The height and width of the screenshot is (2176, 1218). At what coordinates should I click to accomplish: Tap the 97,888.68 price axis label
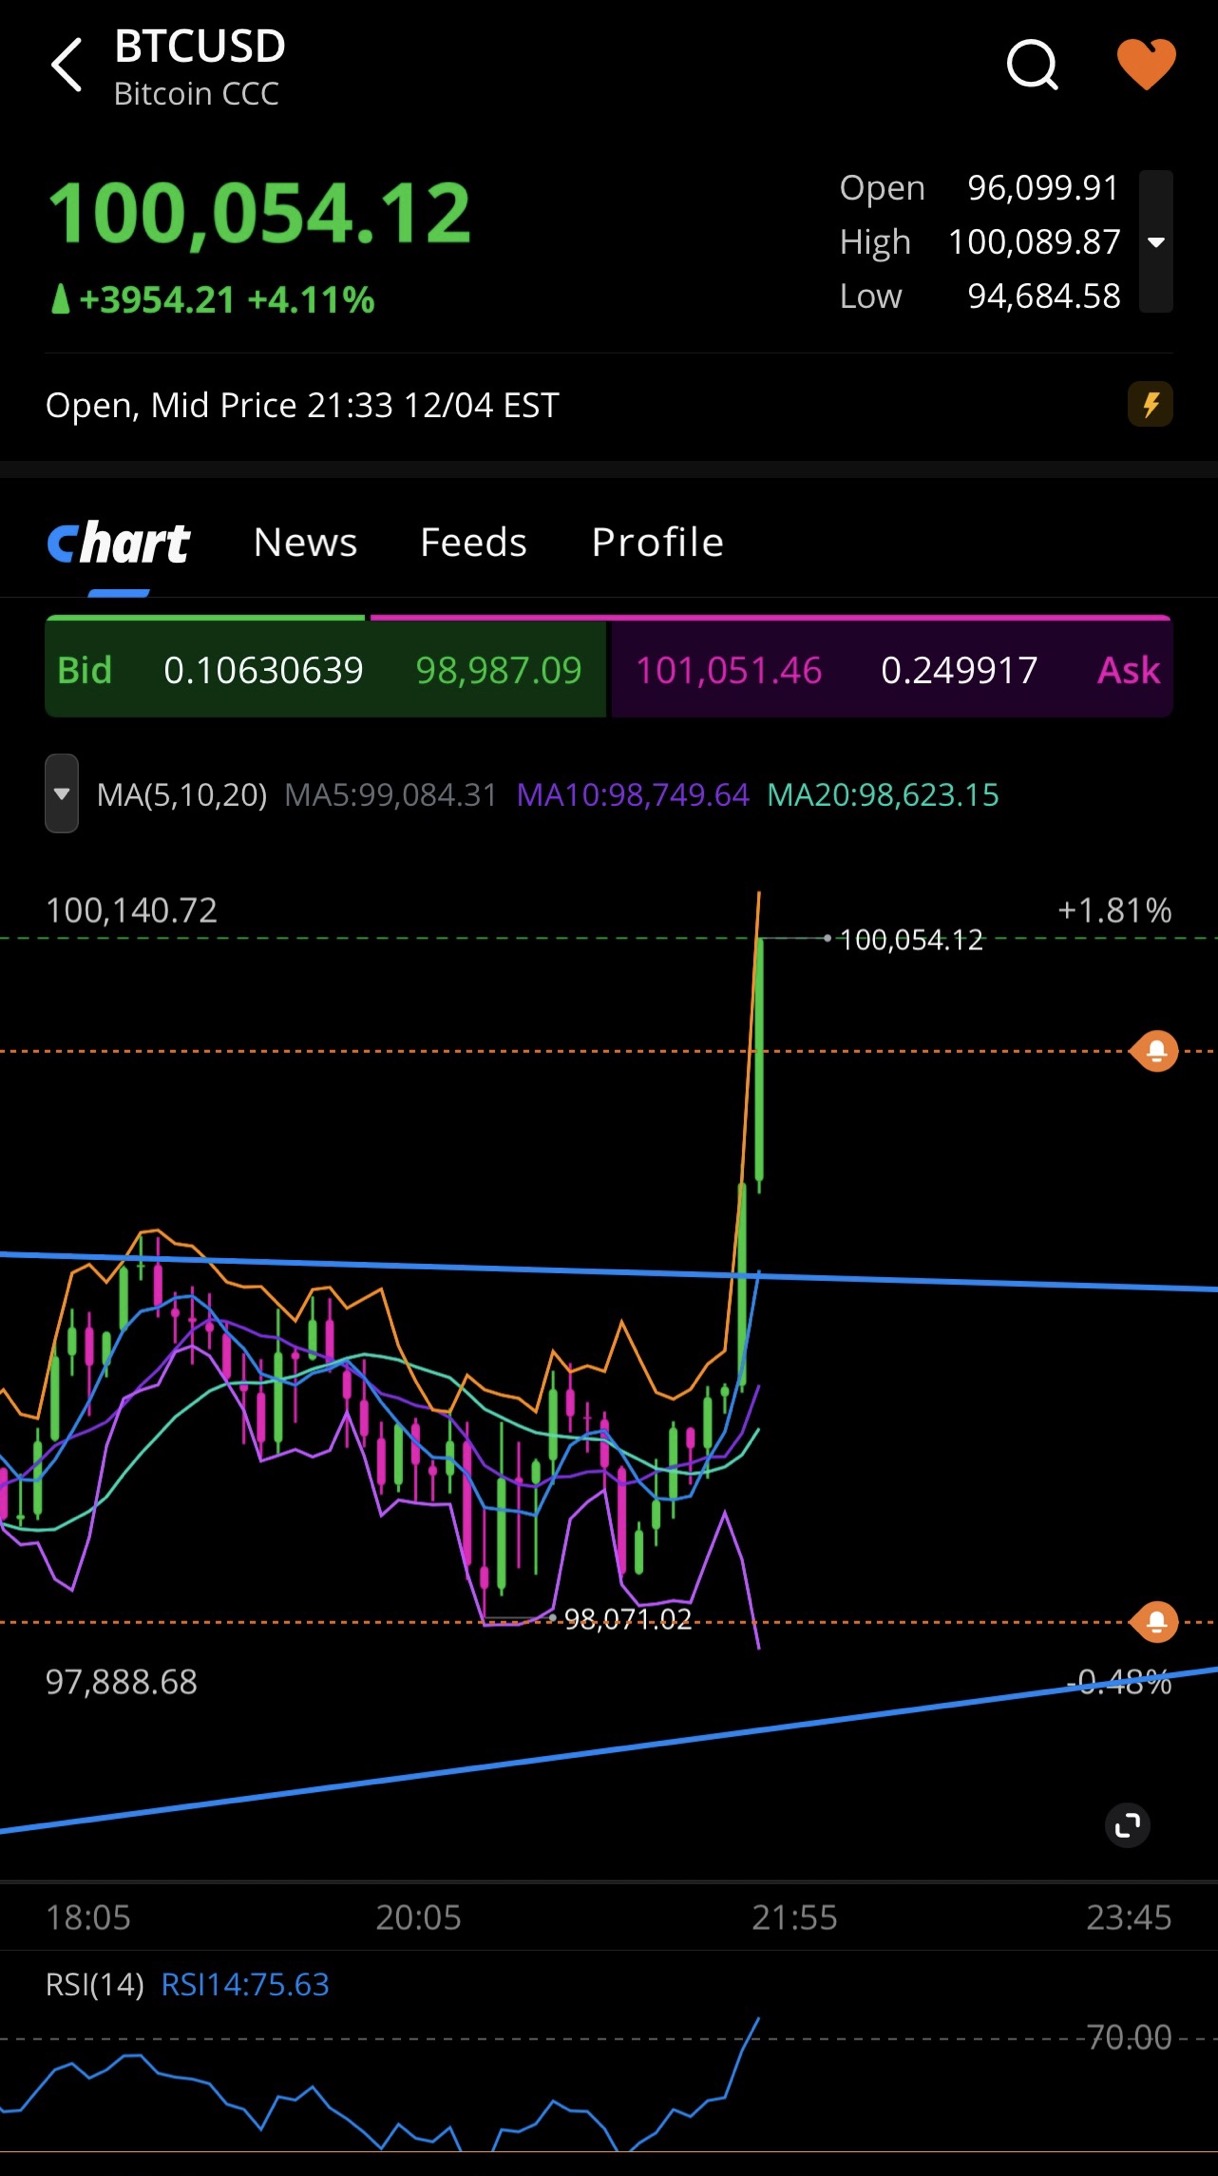point(121,1682)
